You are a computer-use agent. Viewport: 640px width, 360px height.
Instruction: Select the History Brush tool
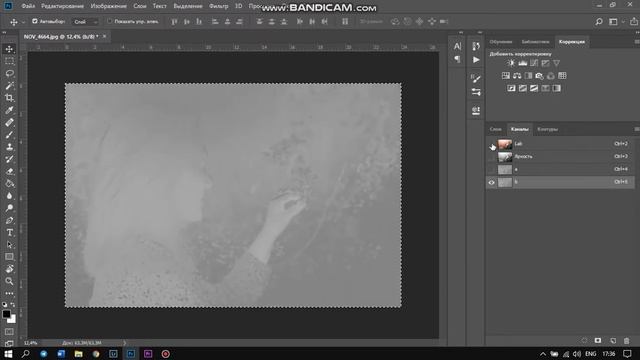9,159
